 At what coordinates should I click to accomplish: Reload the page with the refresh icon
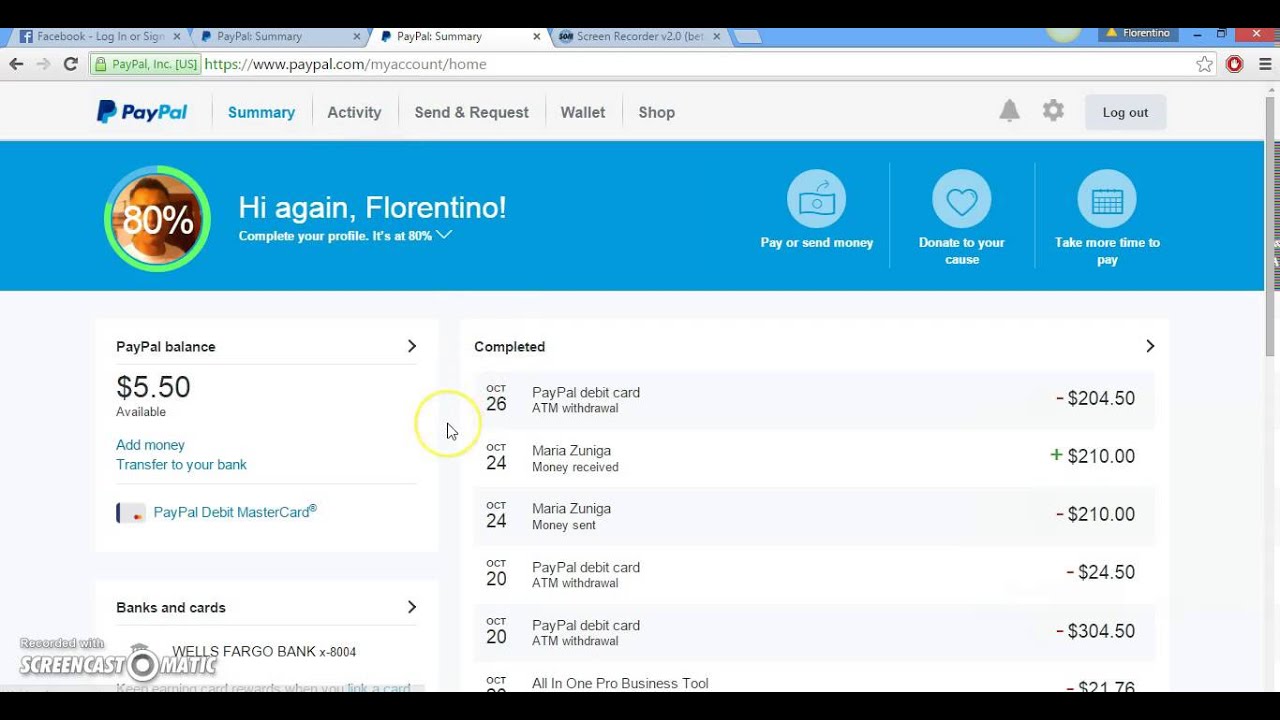coord(70,64)
